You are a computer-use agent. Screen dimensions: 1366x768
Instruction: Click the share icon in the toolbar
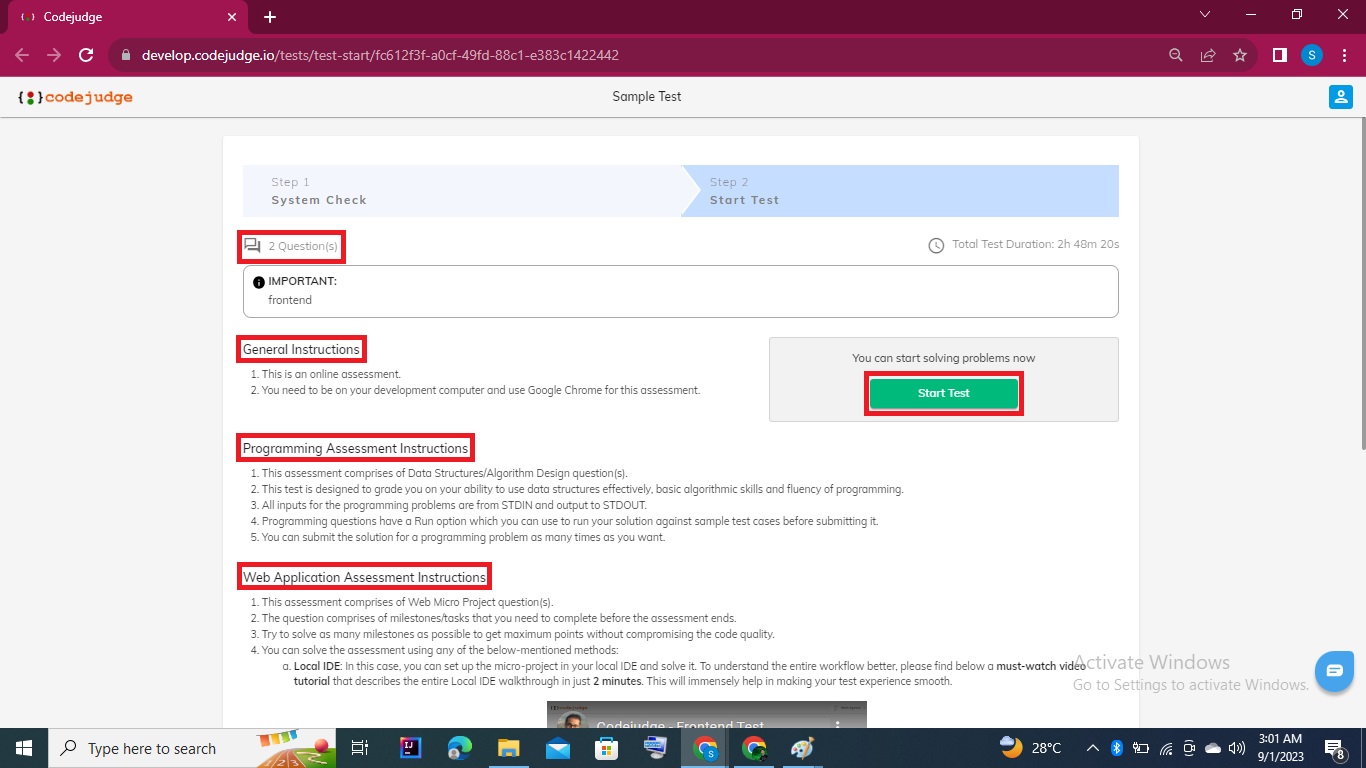coord(1208,55)
